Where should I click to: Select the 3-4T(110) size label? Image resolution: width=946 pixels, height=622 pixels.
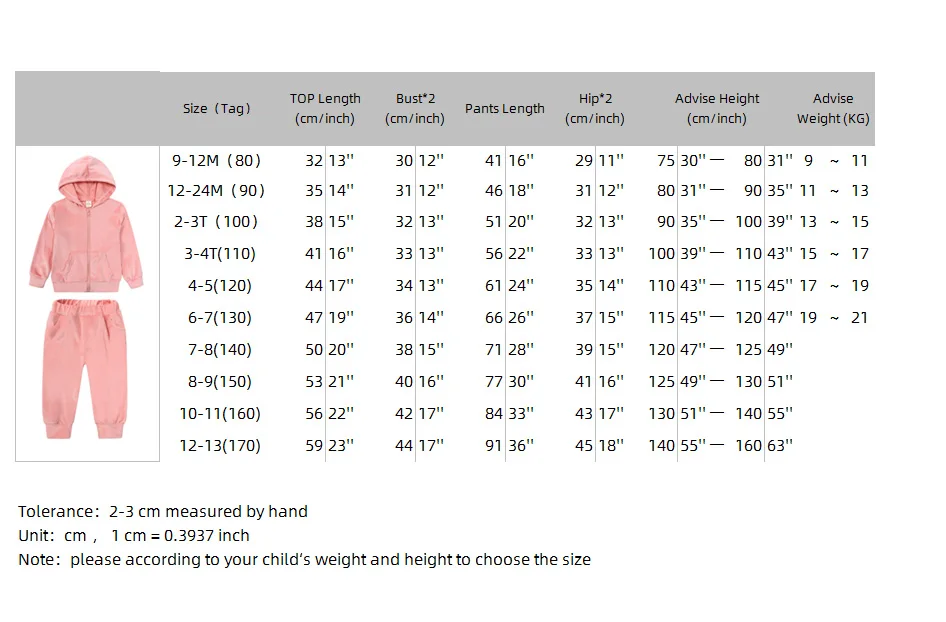[x=217, y=253]
